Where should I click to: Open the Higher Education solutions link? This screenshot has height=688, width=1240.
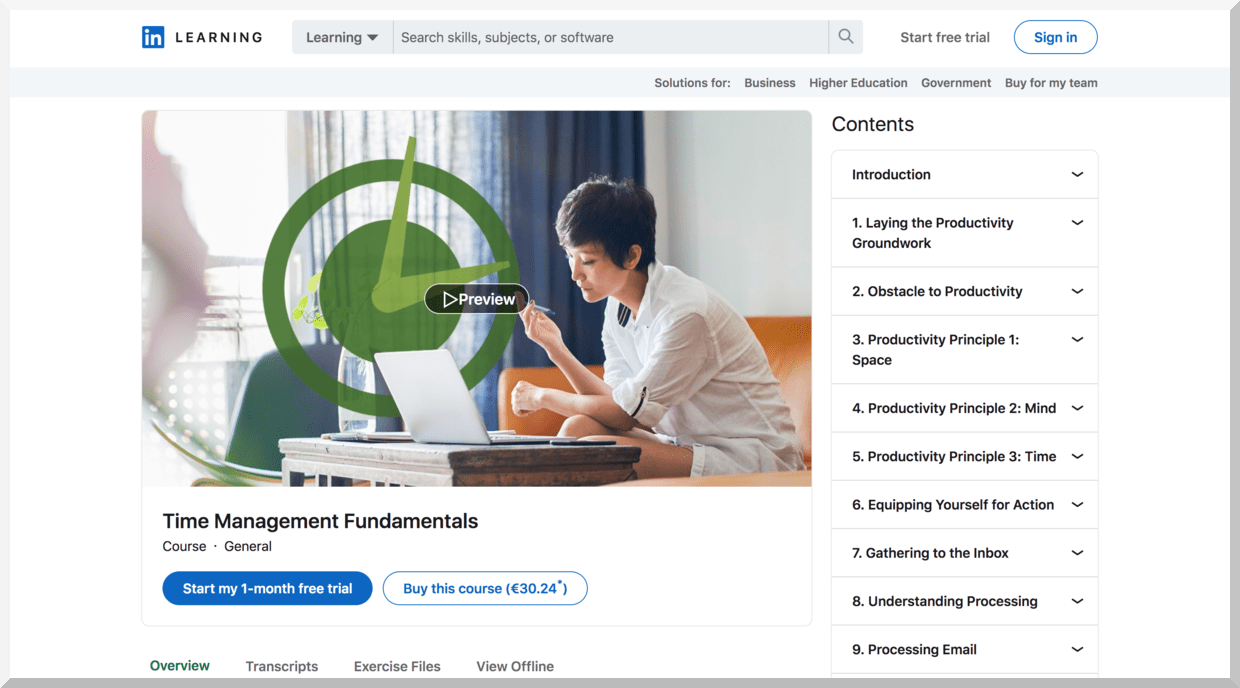[x=858, y=83]
